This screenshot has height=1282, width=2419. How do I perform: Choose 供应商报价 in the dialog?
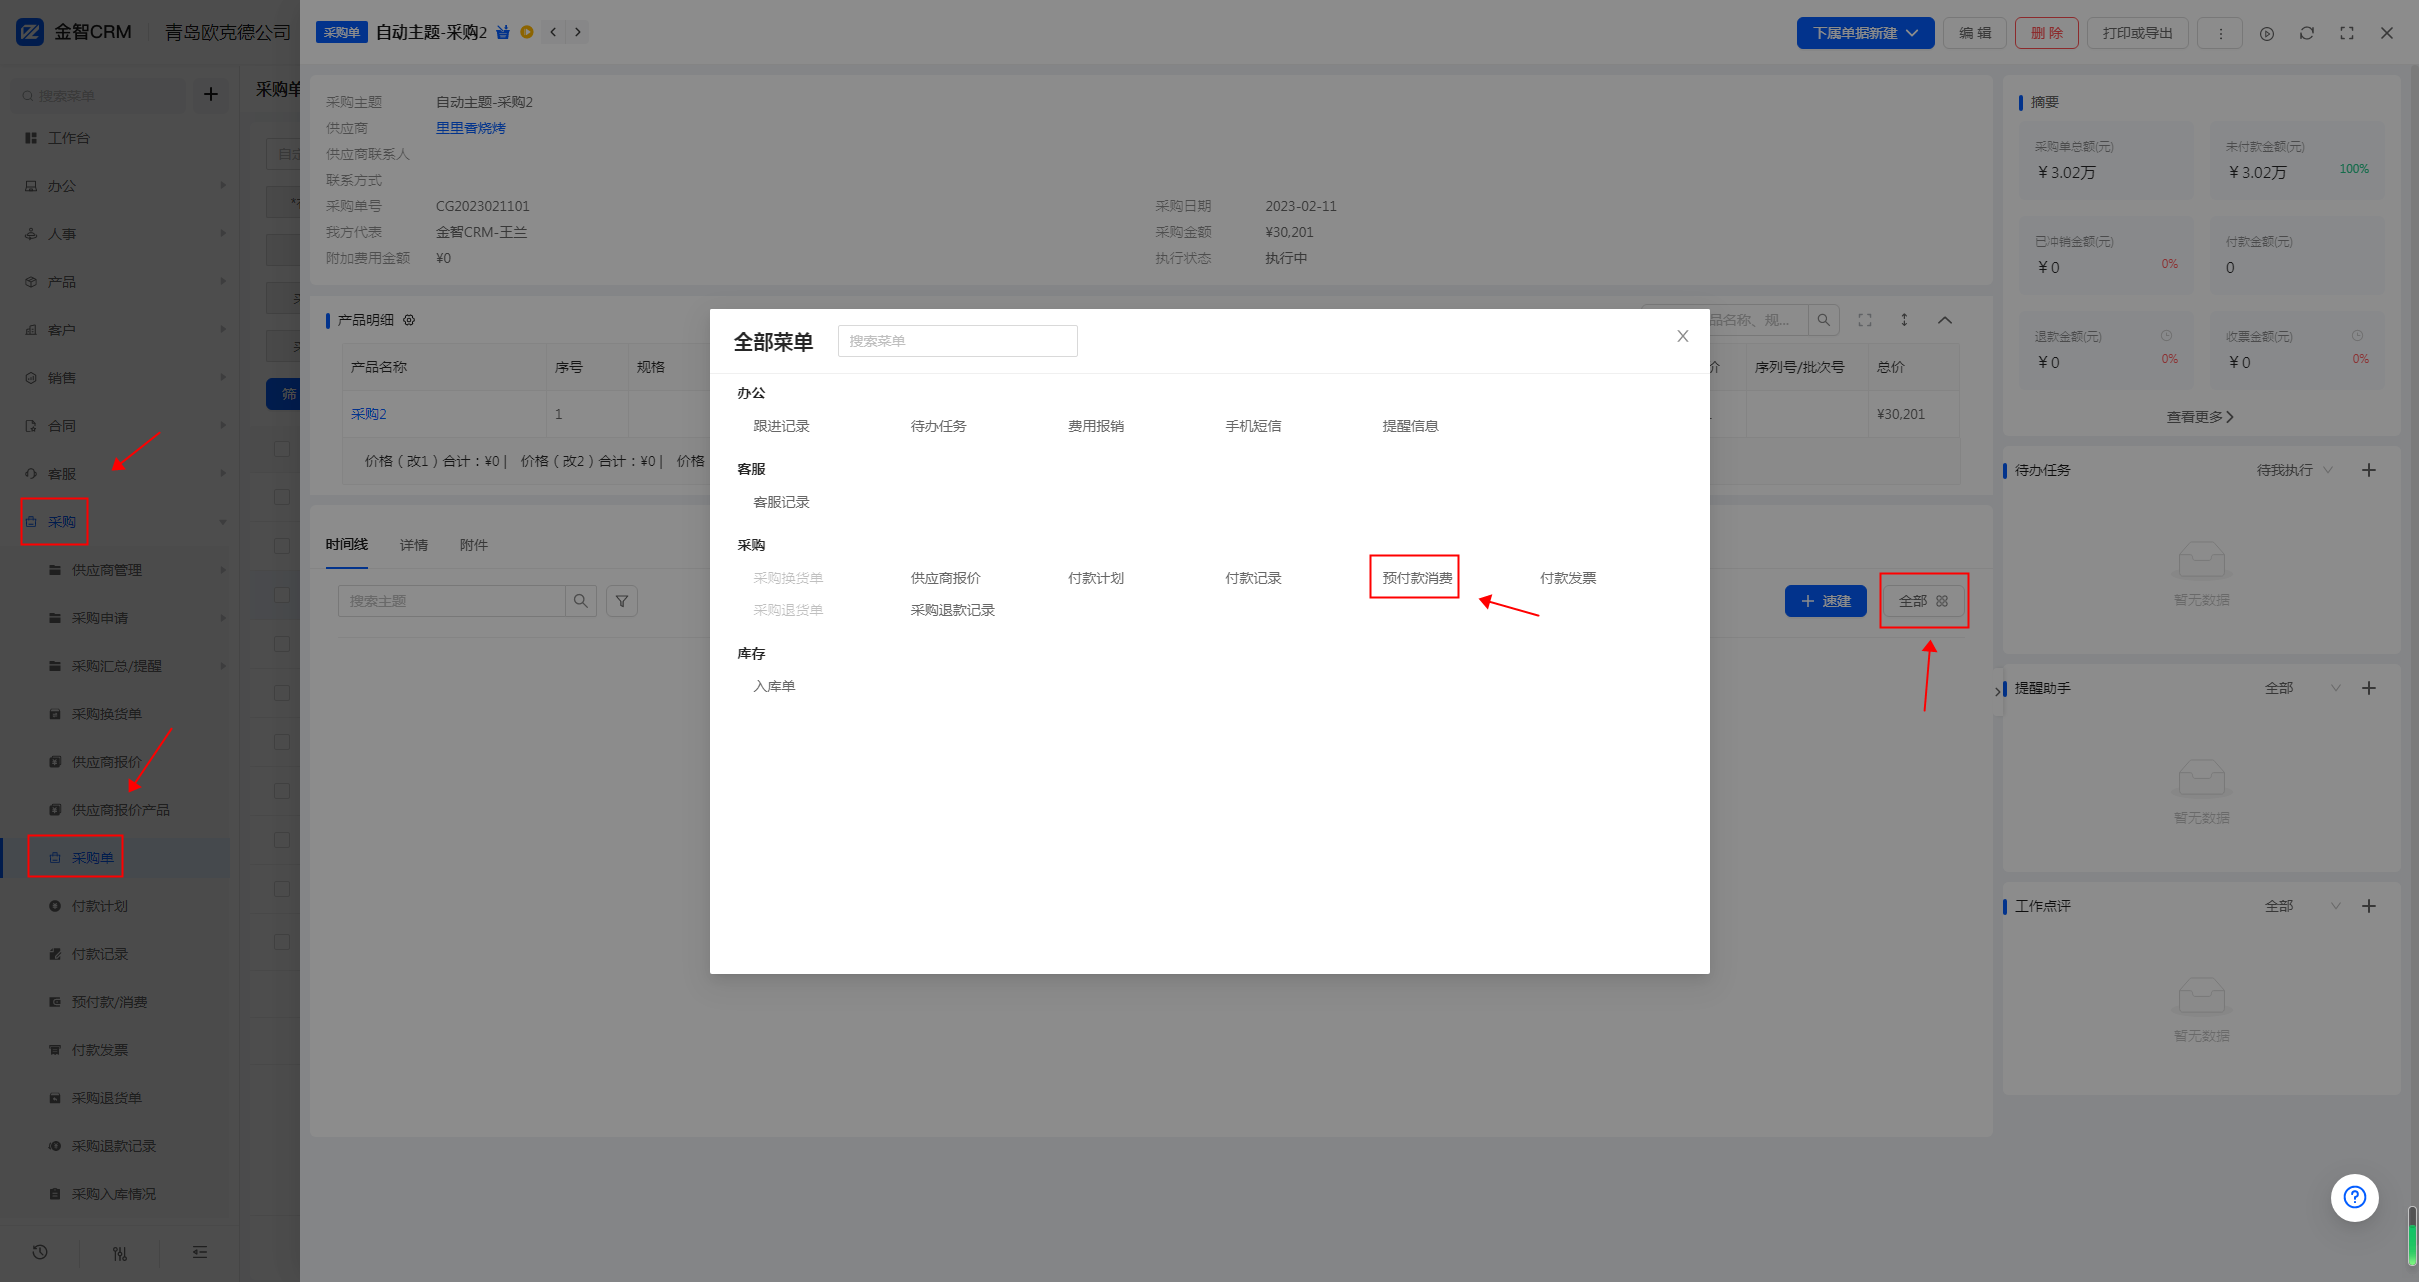945,578
